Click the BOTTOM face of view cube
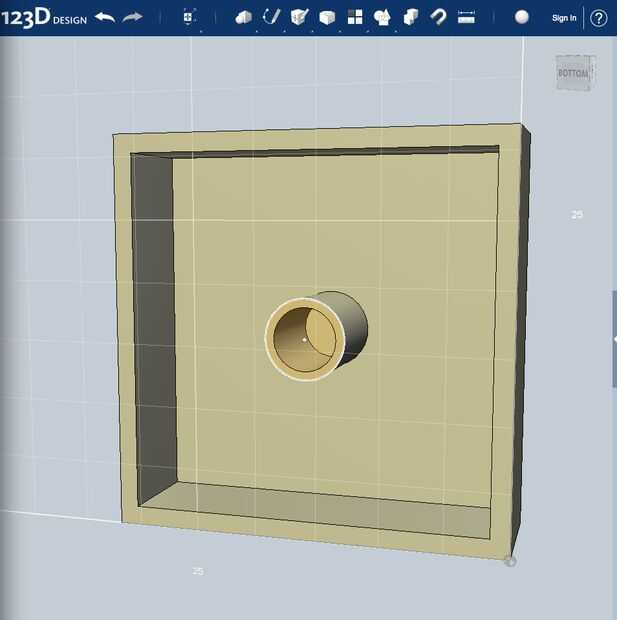Screen dimensions: 617x620 pos(573,73)
